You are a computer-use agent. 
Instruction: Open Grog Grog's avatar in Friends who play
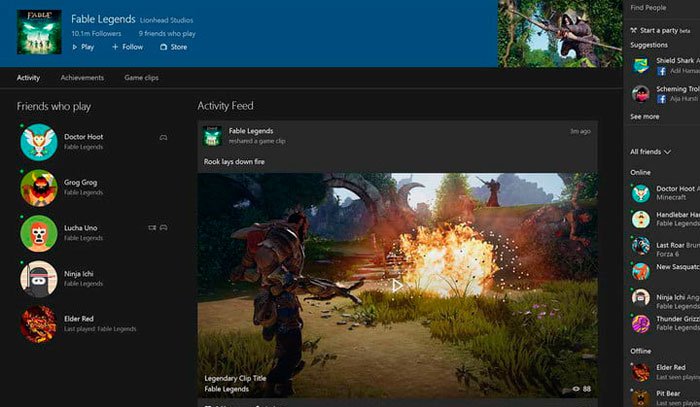[x=39, y=188]
